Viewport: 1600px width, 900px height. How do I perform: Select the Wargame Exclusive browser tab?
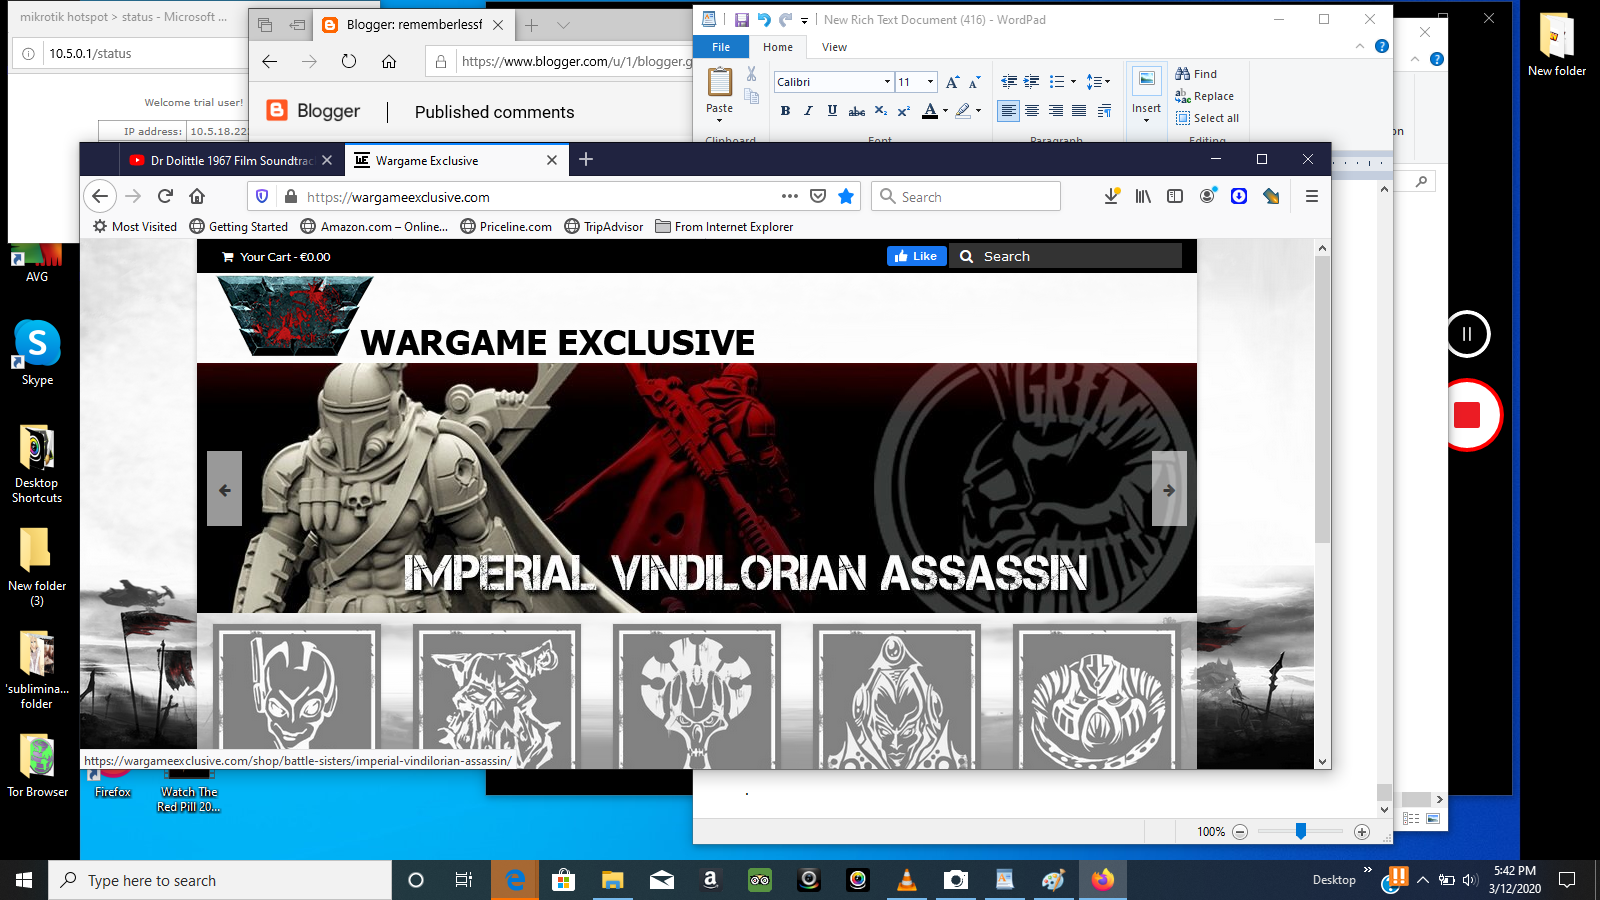[457, 160]
